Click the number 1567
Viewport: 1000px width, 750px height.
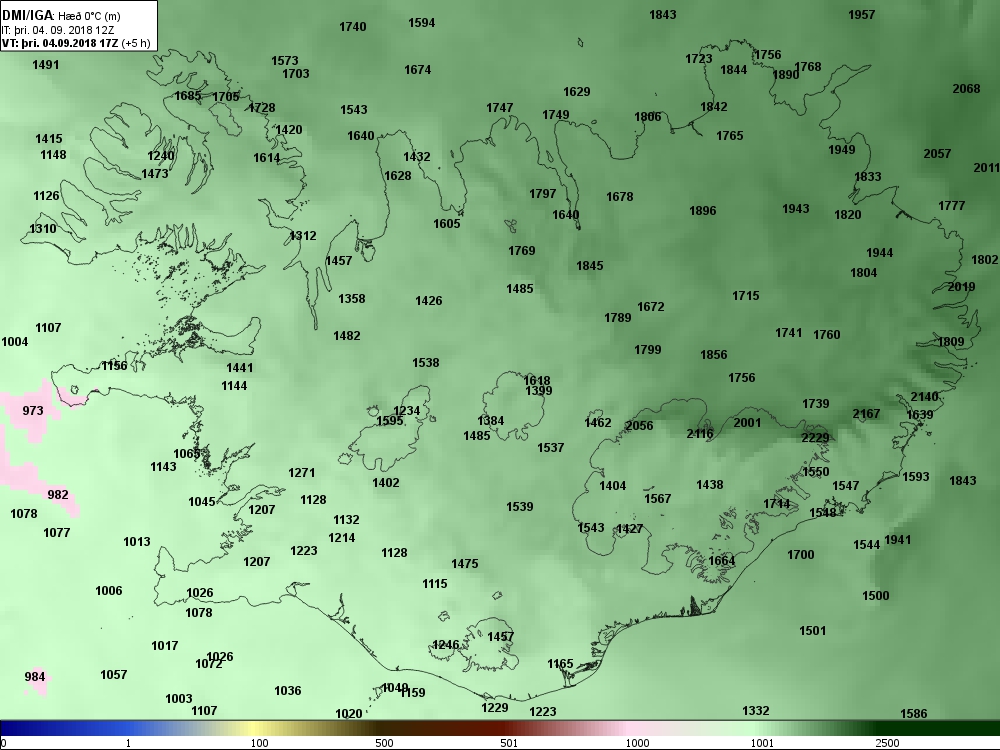(x=658, y=498)
